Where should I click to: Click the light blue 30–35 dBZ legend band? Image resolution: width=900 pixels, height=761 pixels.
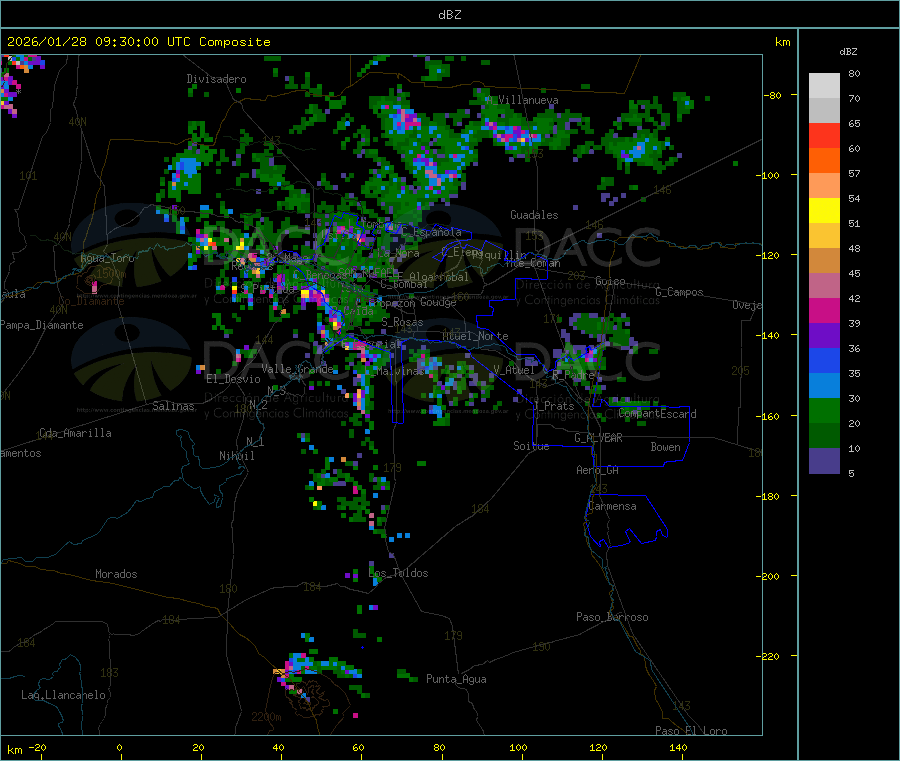pyautogui.click(x=824, y=386)
